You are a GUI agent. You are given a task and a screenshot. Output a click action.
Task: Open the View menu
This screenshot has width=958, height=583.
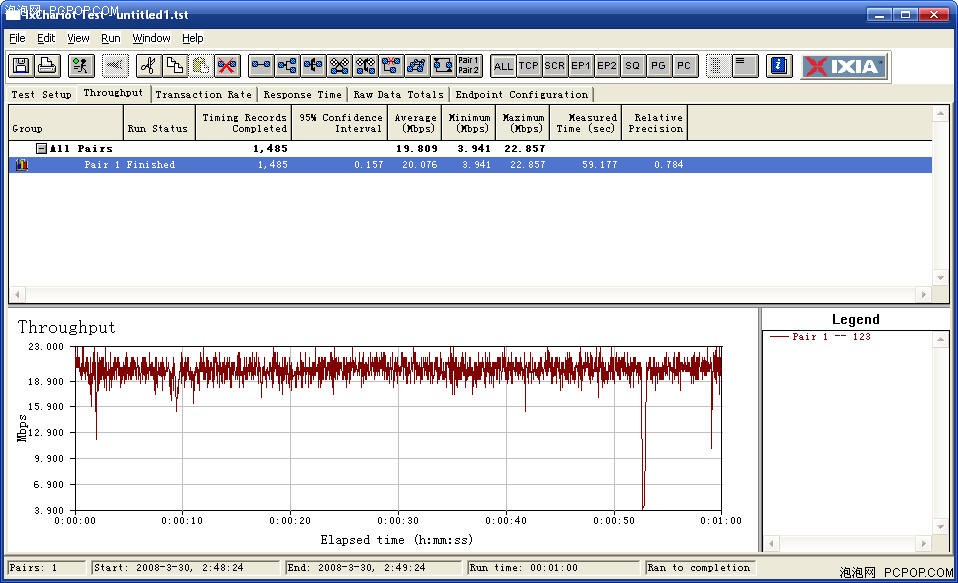[x=78, y=38]
